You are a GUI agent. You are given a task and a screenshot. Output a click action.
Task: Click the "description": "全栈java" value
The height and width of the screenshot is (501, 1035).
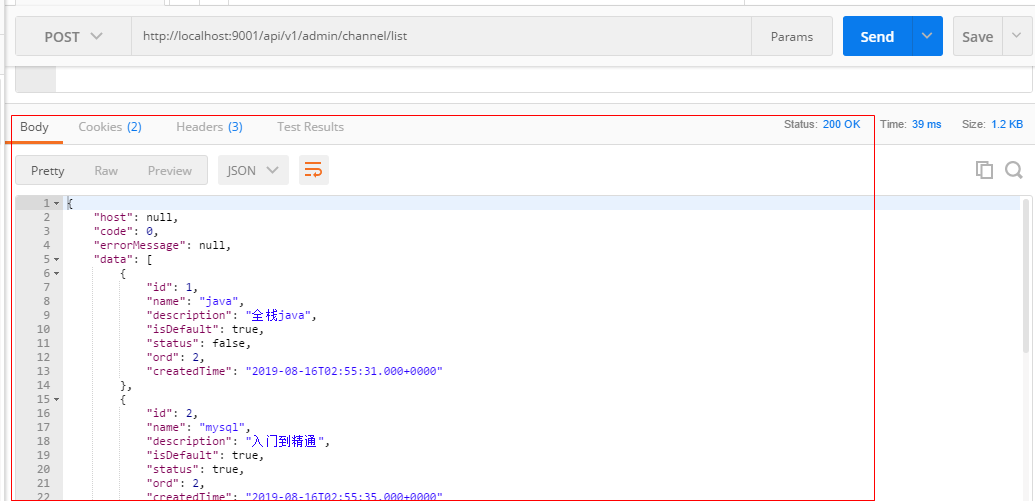[279, 315]
